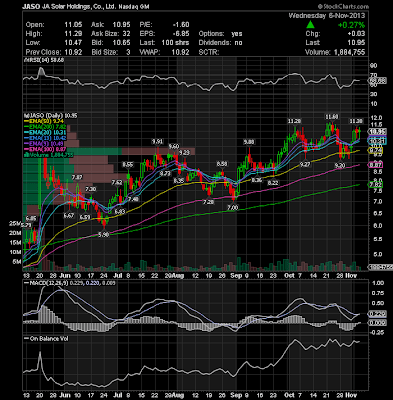Screen dimensions: 393x400
Task: Click the +0.27% percent change value
Action: (351, 25)
